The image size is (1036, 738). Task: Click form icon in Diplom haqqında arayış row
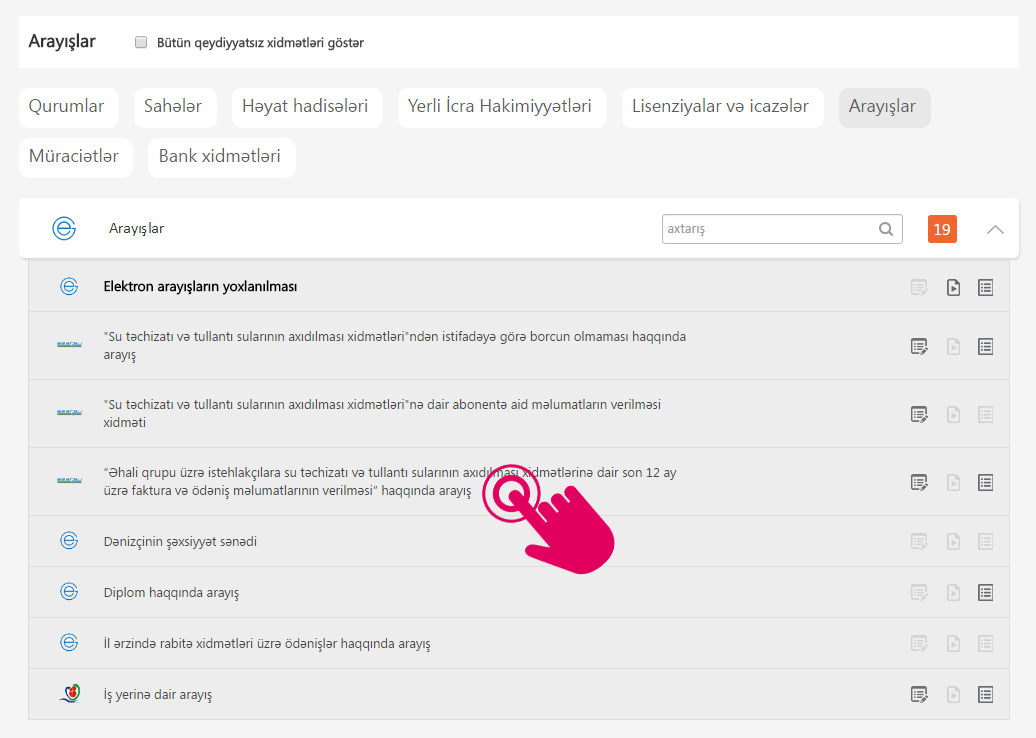(919, 593)
